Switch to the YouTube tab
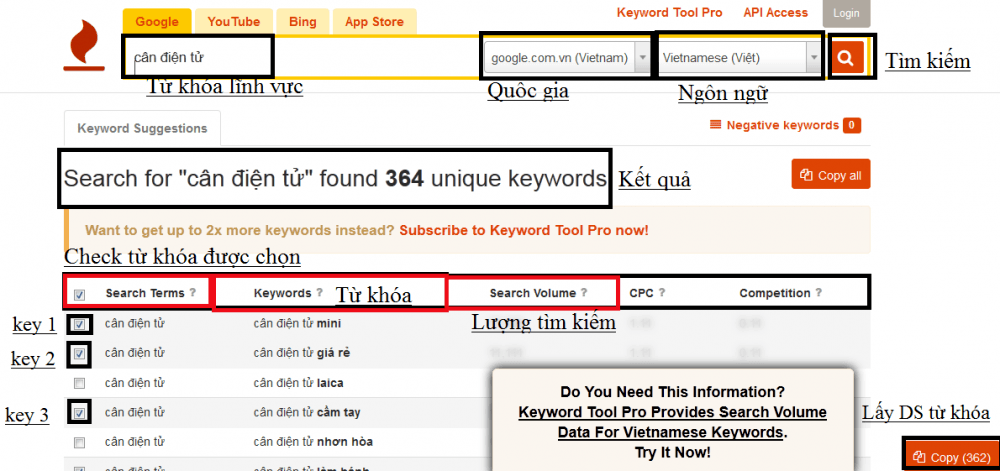 pos(234,22)
